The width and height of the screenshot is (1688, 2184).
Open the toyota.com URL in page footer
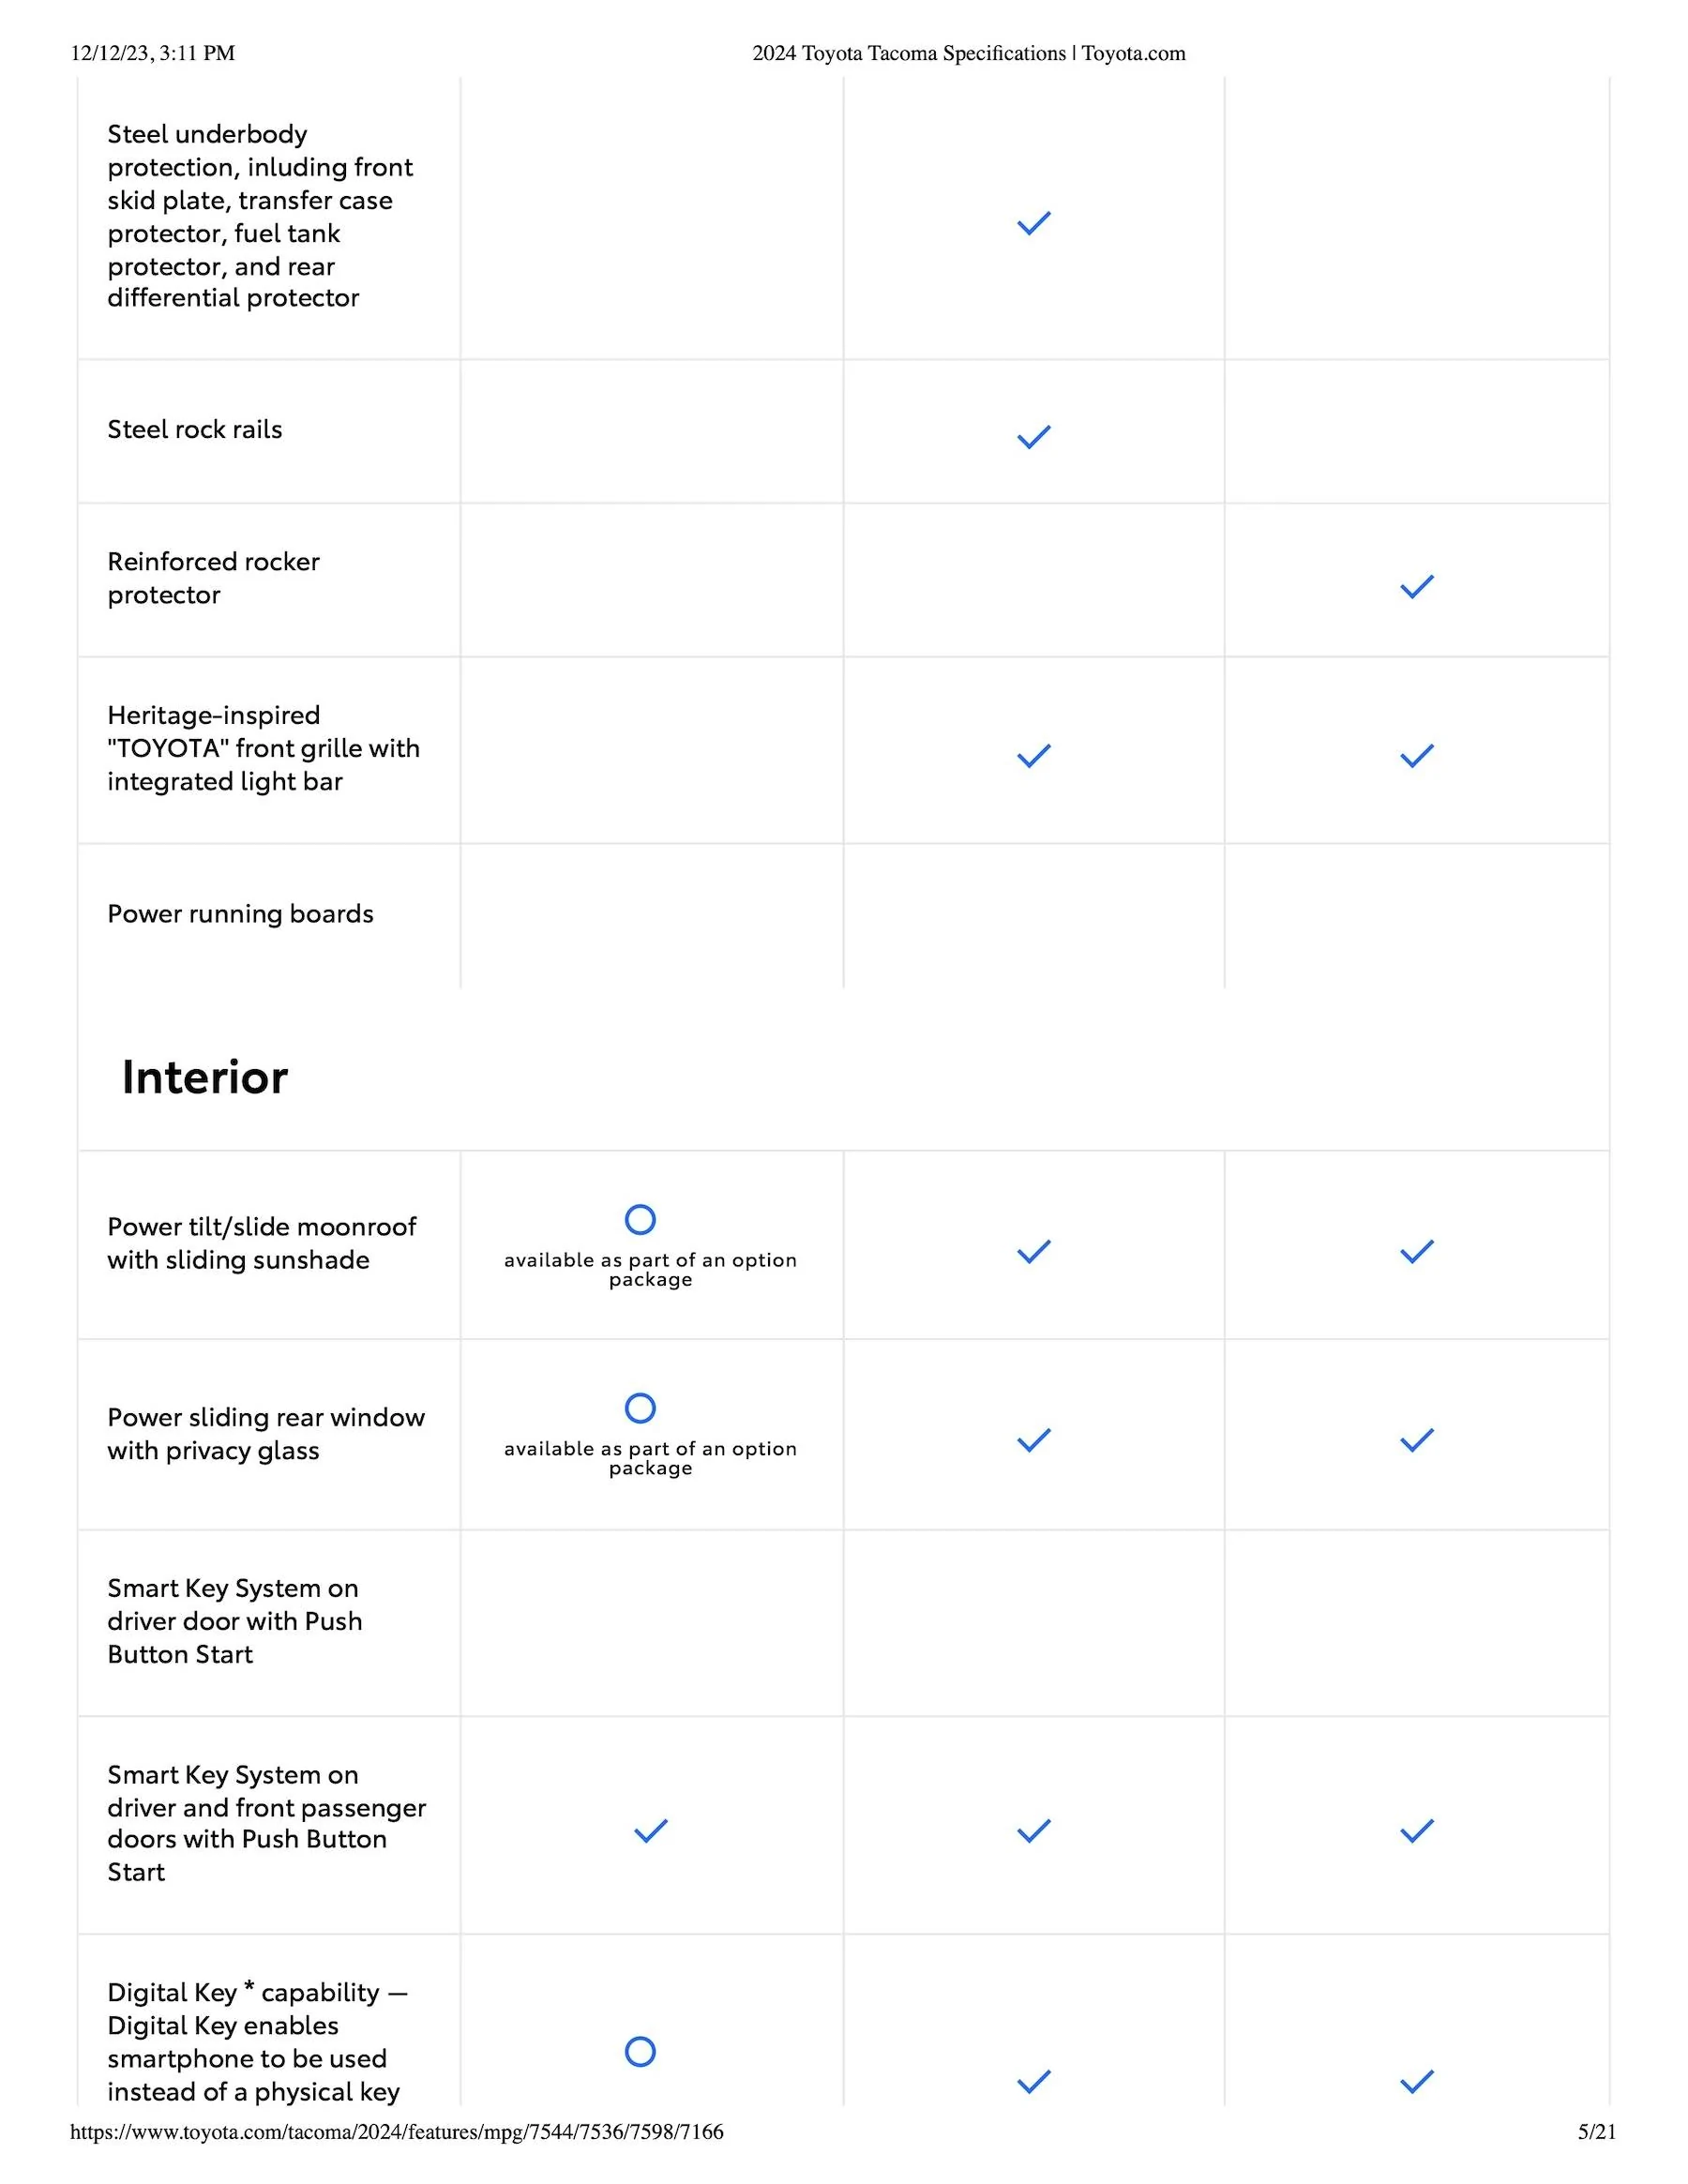pyautogui.click(x=396, y=2131)
